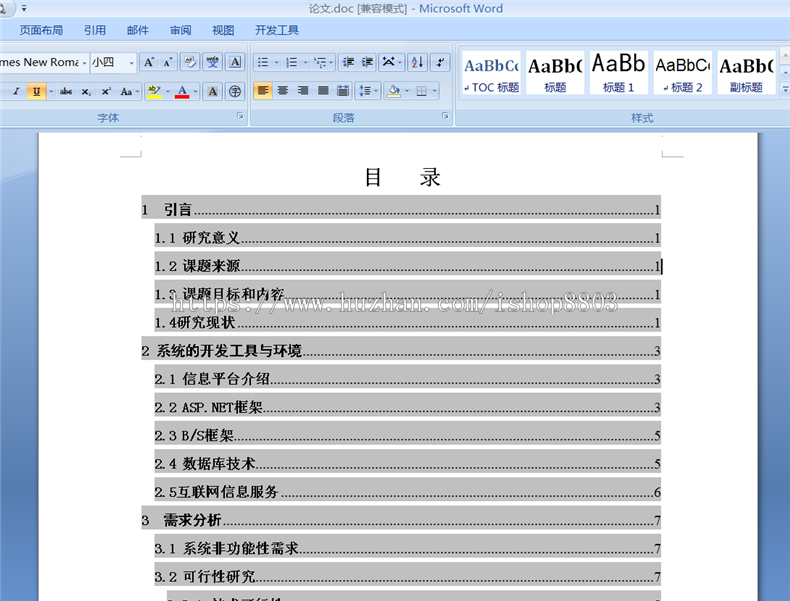Sort selected text with the A-Z icon

click(418, 62)
